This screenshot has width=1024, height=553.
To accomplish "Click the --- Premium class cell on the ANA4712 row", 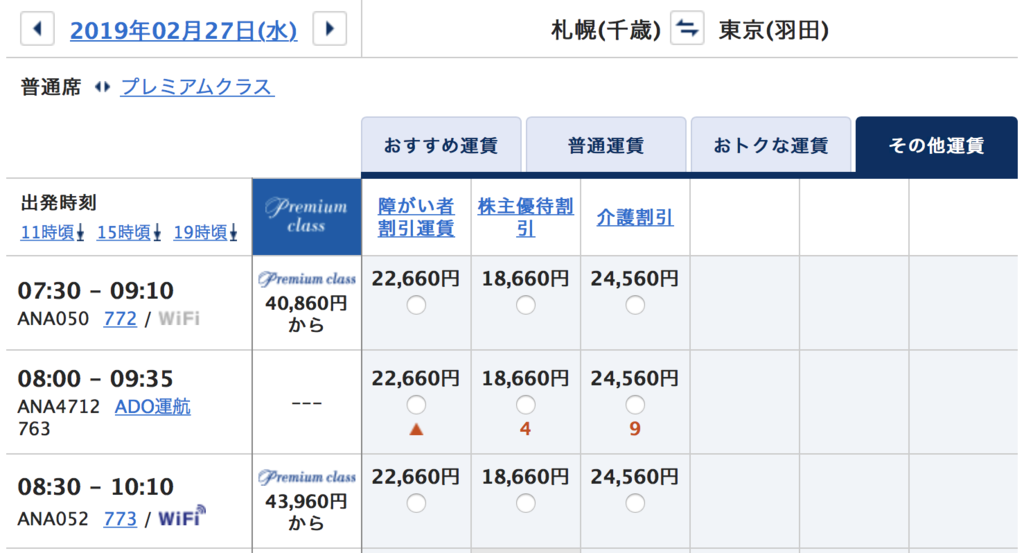I will coord(307,403).
